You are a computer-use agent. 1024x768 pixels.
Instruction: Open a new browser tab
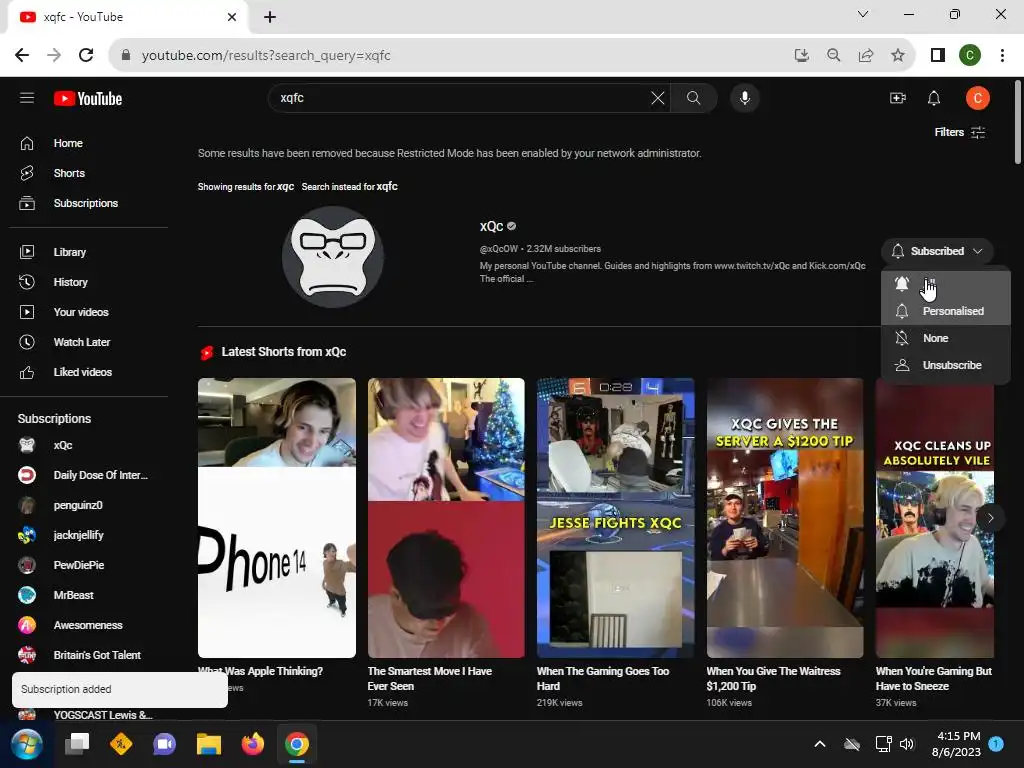pos(270,17)
